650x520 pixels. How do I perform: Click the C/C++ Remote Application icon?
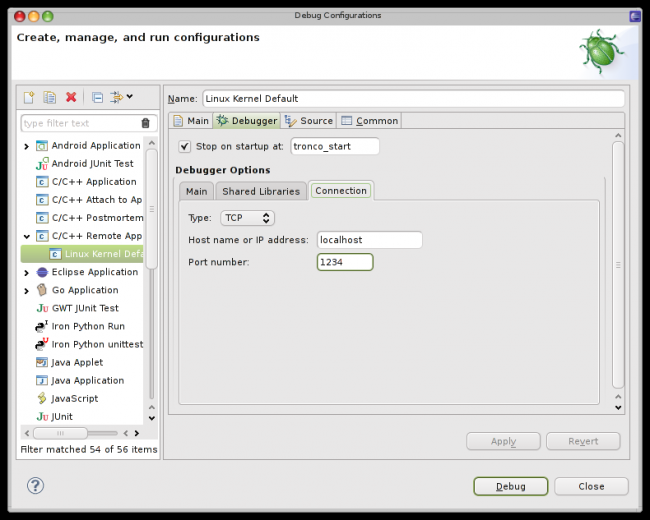click(42, 236)
